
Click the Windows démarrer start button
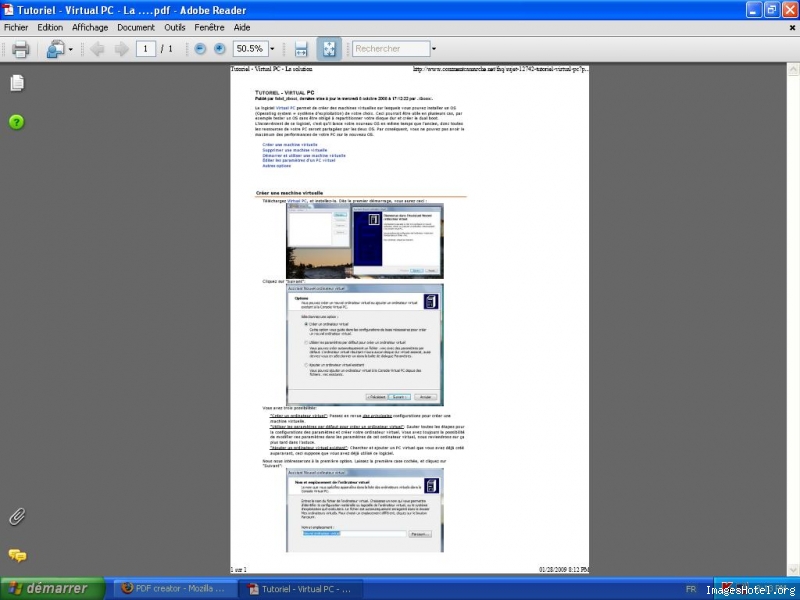53,589
